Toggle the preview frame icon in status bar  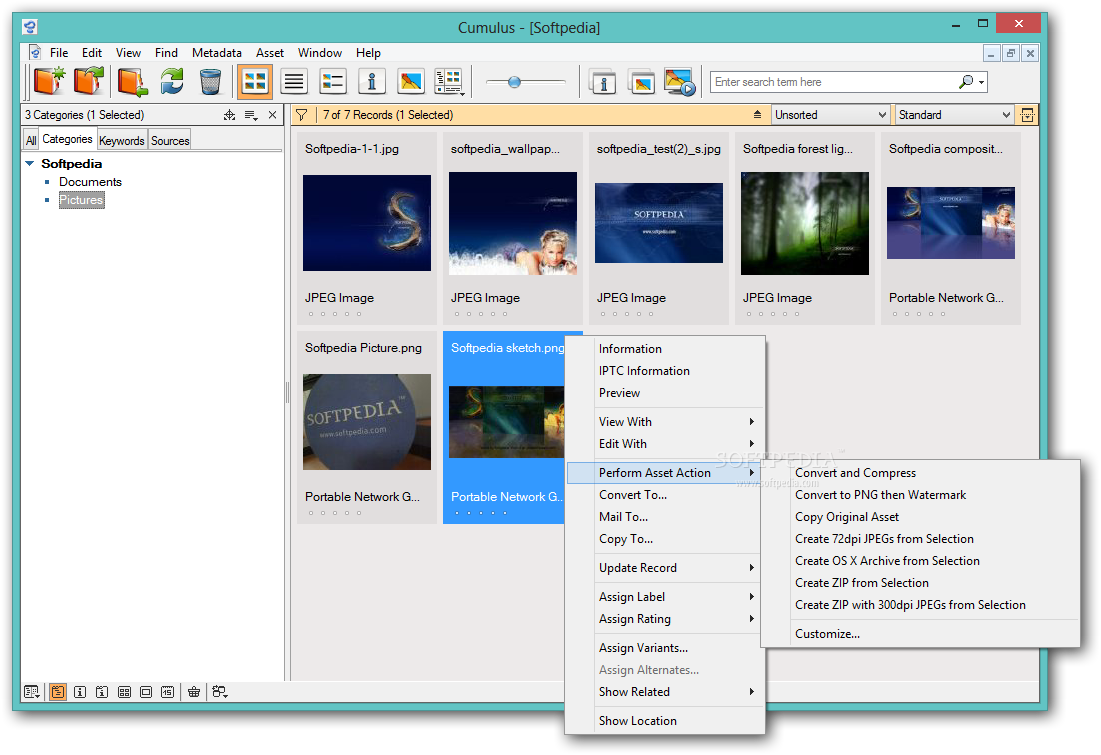click(146, 692)
